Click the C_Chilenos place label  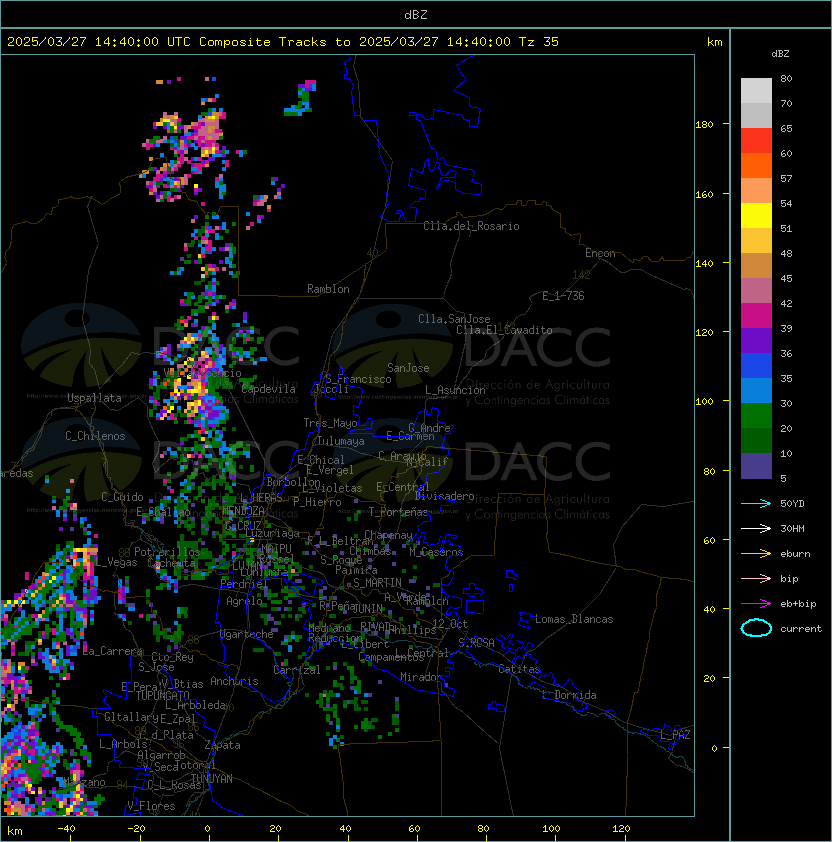[95, 435]
